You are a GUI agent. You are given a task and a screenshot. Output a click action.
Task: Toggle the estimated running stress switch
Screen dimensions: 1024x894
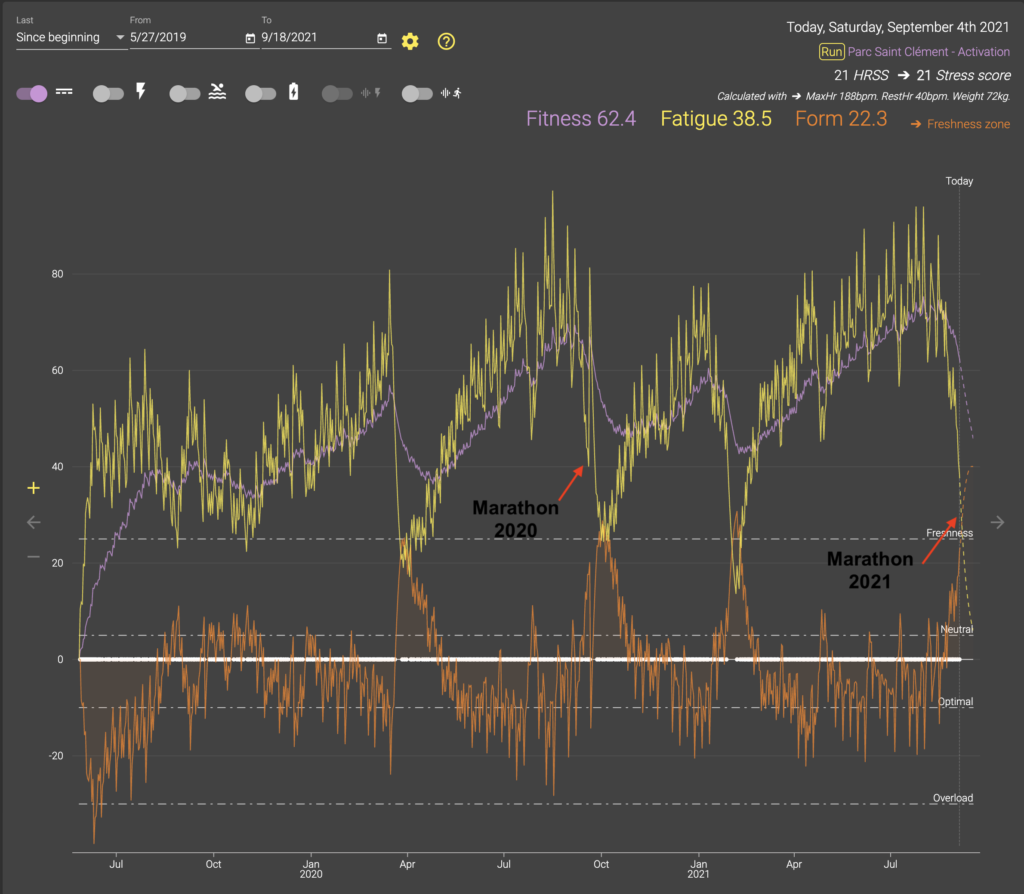(x=417, y=93)
